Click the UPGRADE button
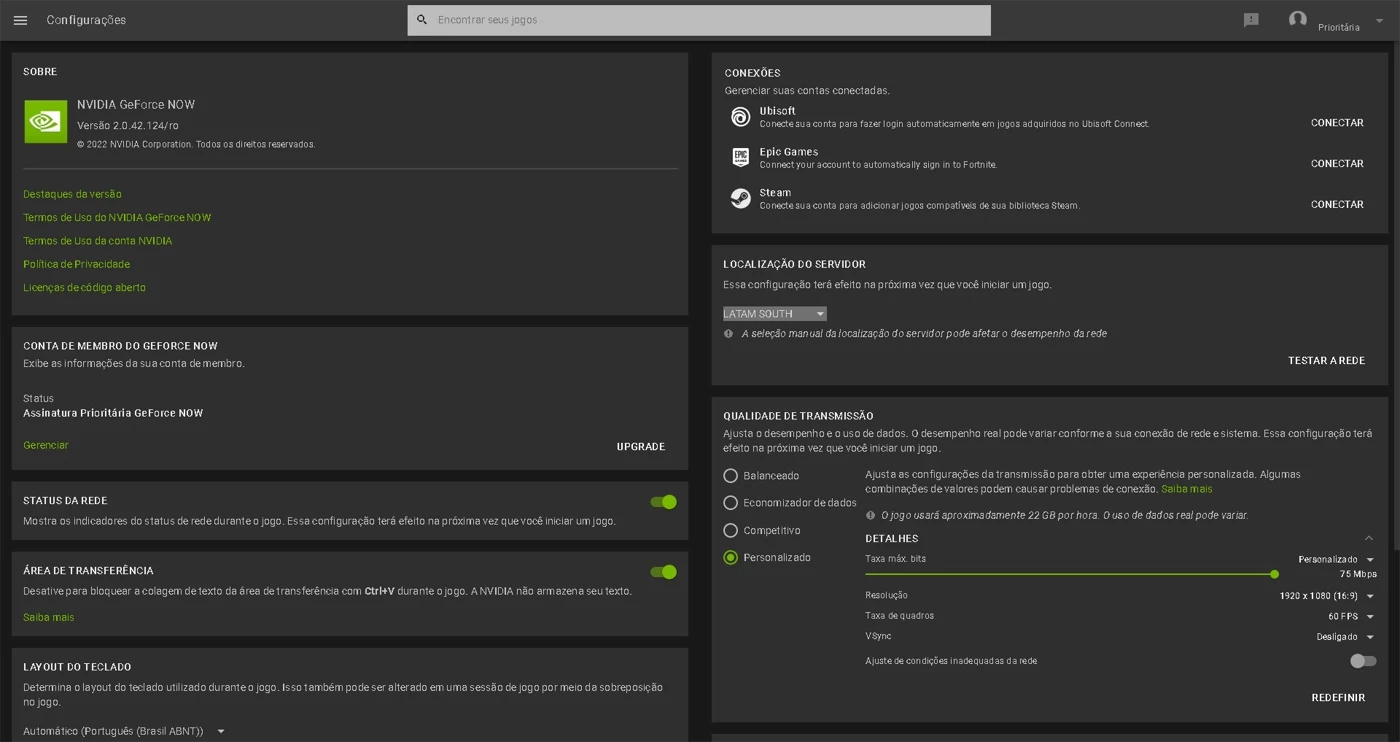Screen dimensions: 1400x742 tap(641, 447)
